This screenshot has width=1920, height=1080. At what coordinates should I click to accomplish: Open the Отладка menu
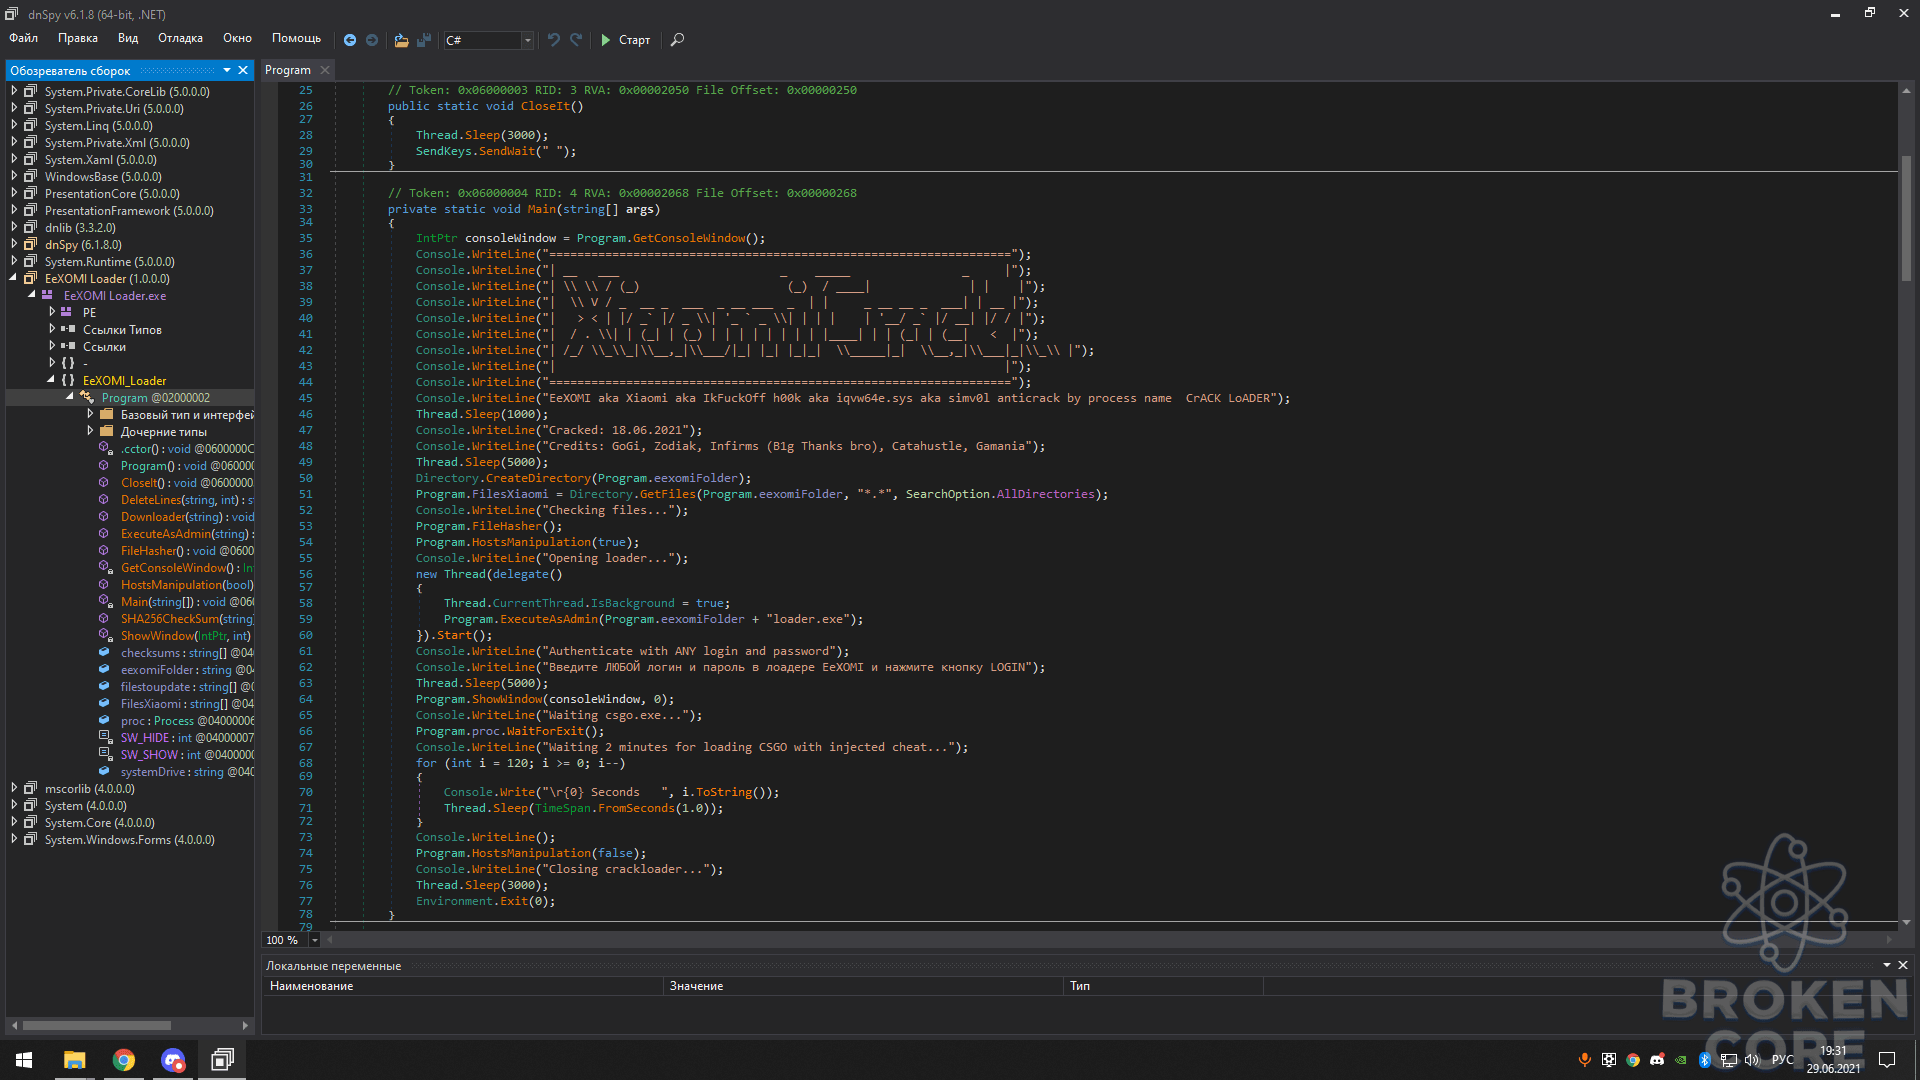coord(180,38)
